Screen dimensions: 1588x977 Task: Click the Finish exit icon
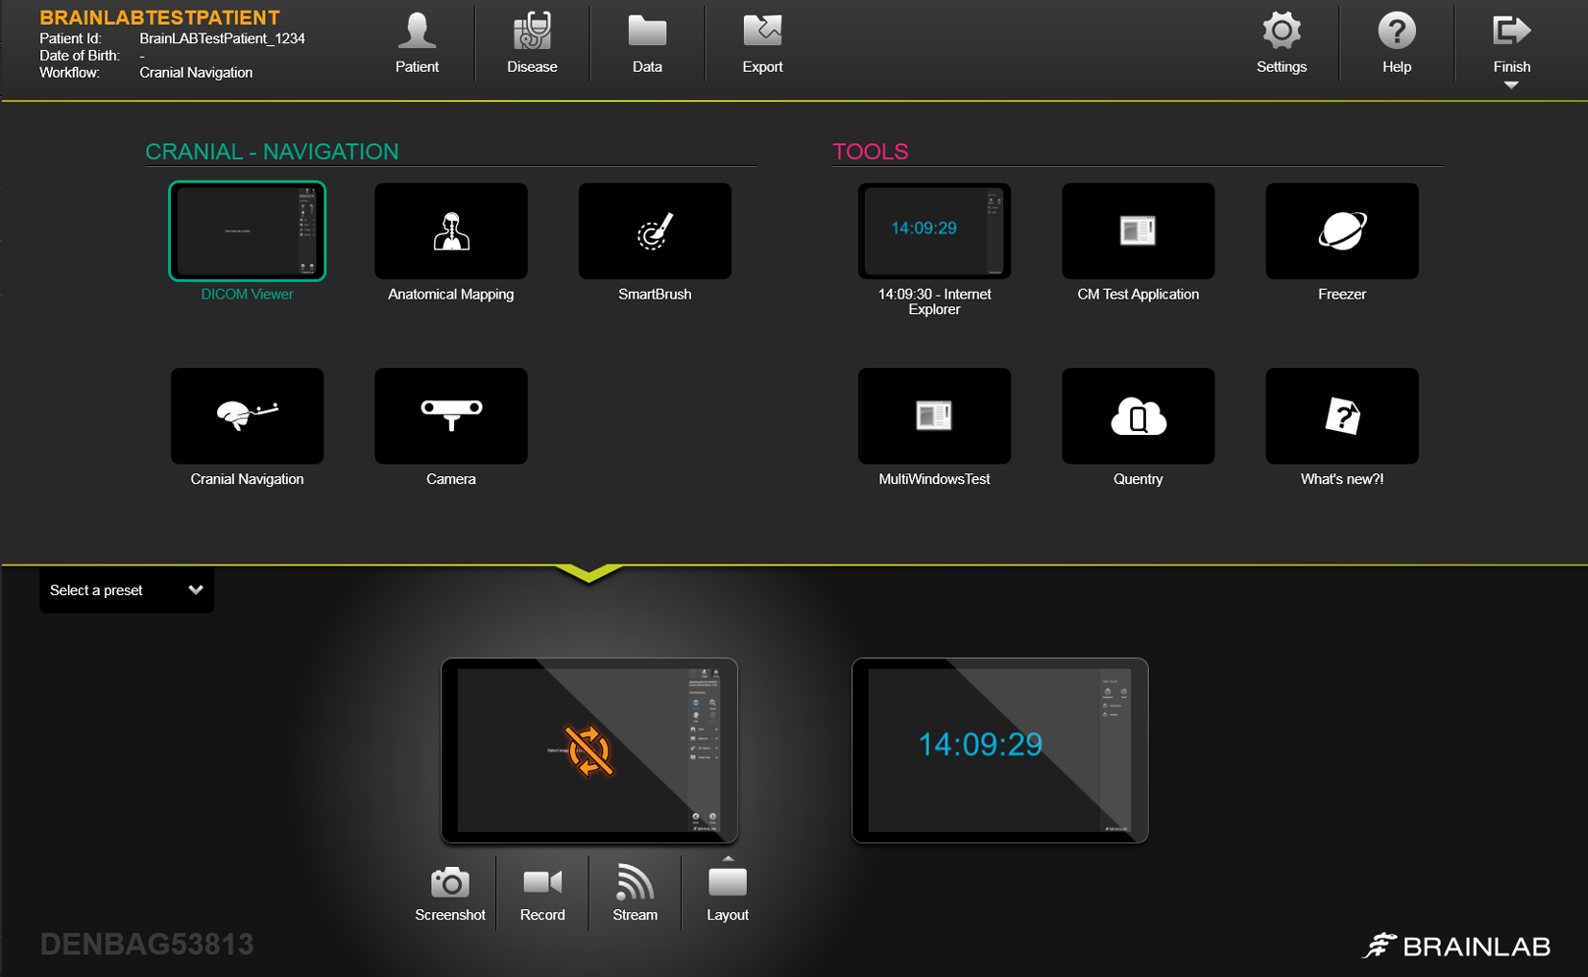tap(1511, 32)
